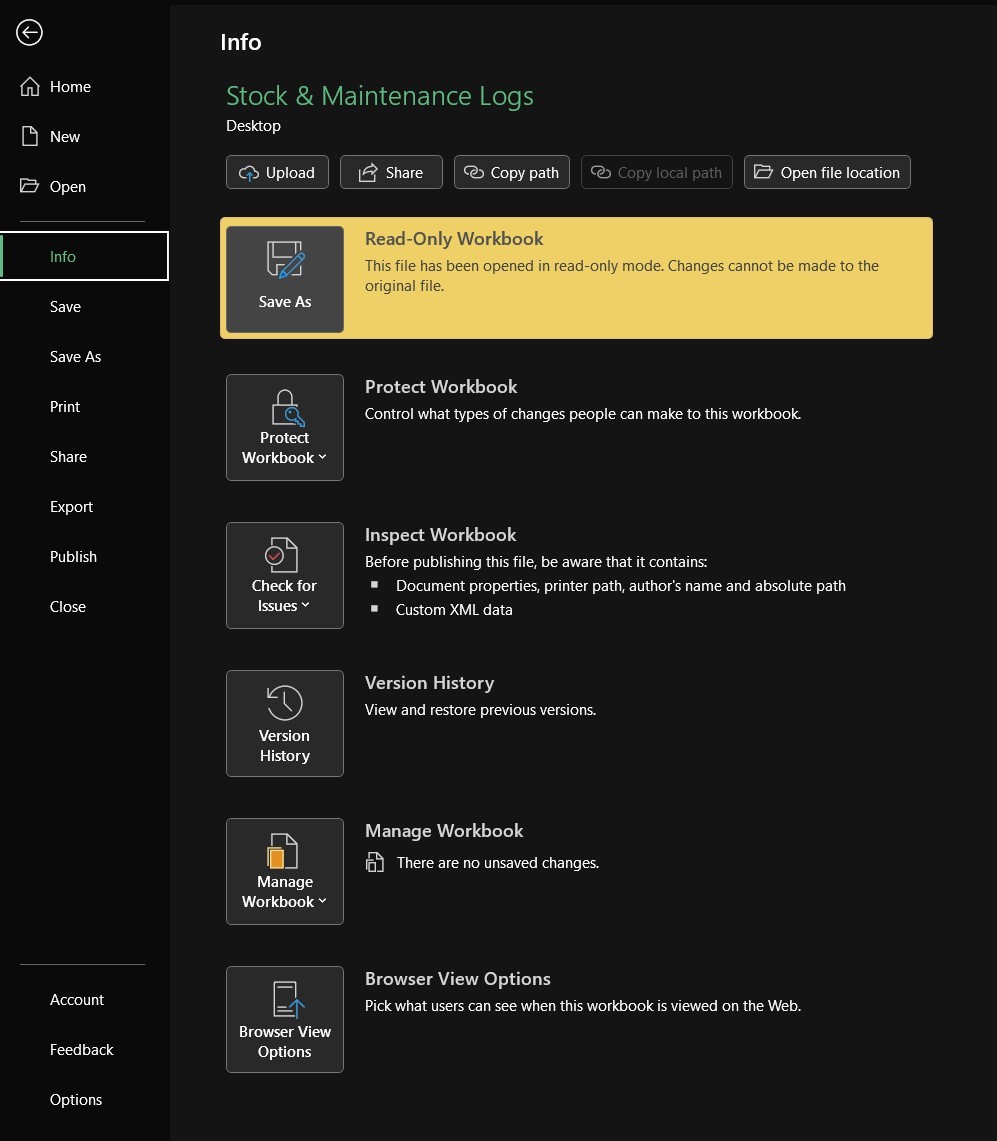Select Open in the sidebar
This screenshot has width=997, height=1141.
(84, 186)
